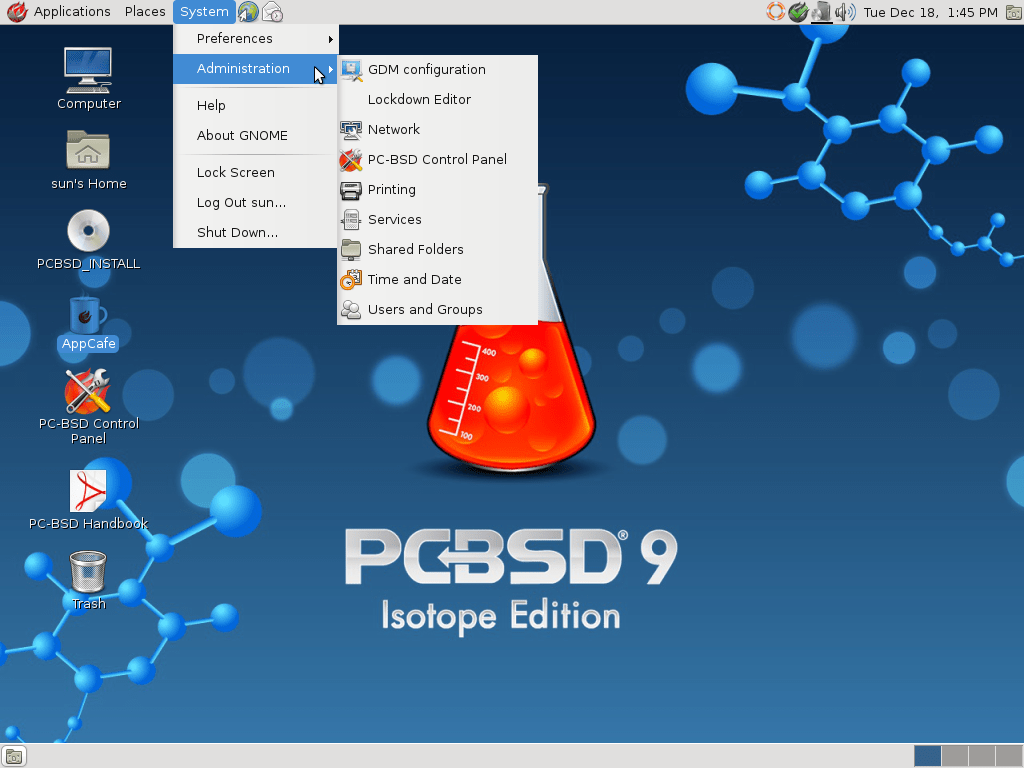Open the Places menu
1024x768 pixels.
[145, 12]
